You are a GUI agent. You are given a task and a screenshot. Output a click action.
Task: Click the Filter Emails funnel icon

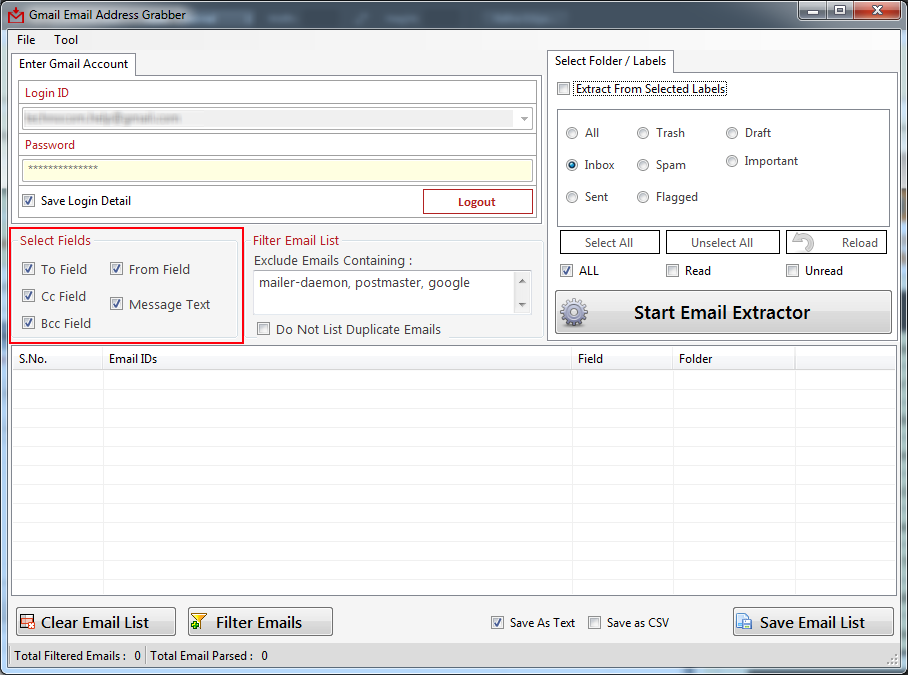point(199,622)
